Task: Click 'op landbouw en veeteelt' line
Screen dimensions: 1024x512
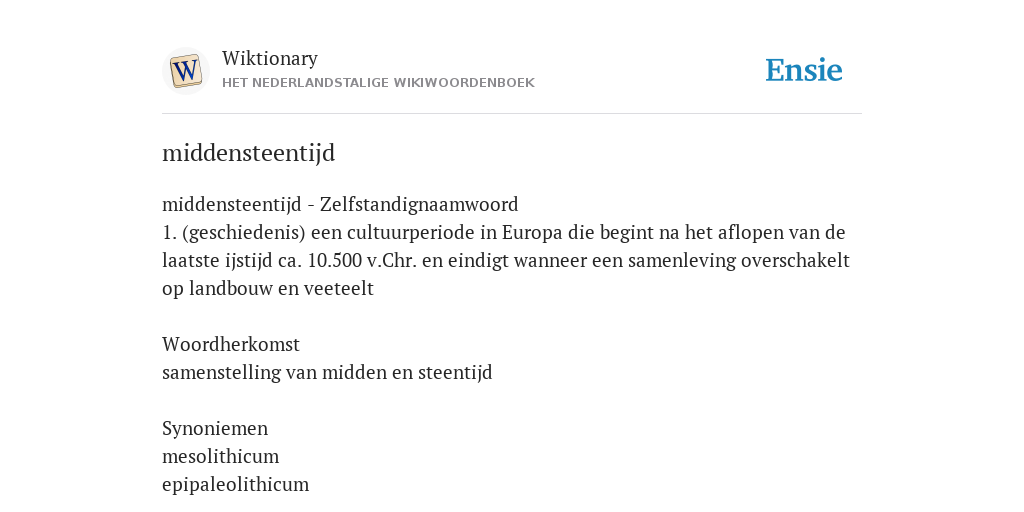Action: pos(268,289)
